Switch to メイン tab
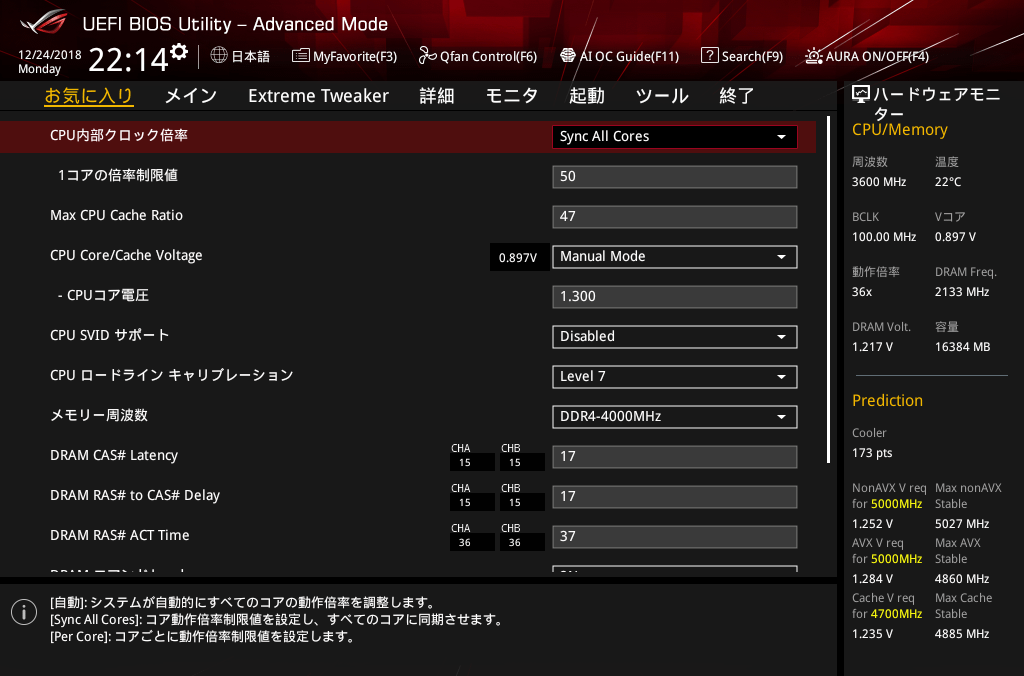Screen dimensions: 1024x676 point(191,96)
